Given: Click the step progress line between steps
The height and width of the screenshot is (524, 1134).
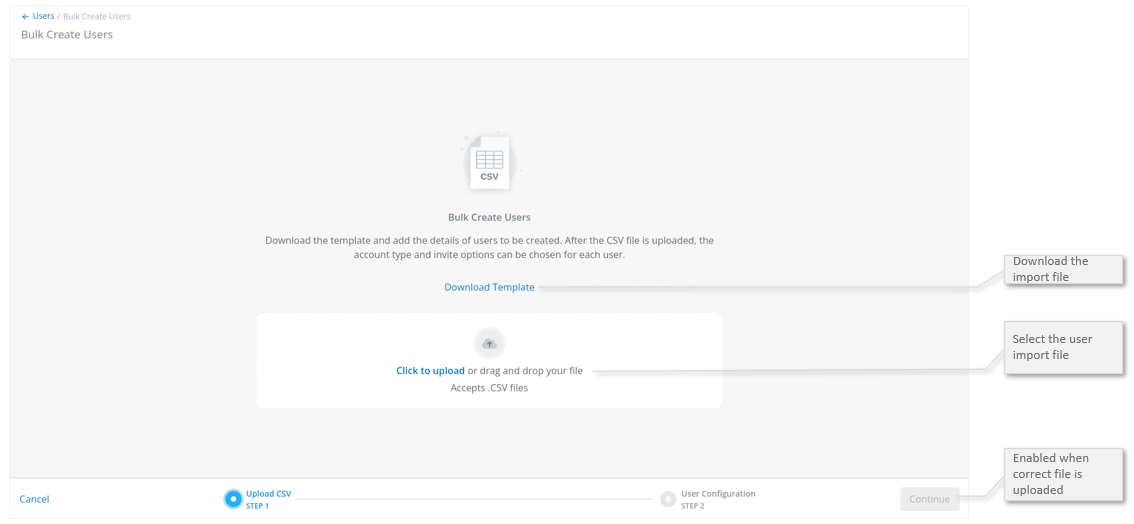Looking at the screenshot, I should point(475,499).
